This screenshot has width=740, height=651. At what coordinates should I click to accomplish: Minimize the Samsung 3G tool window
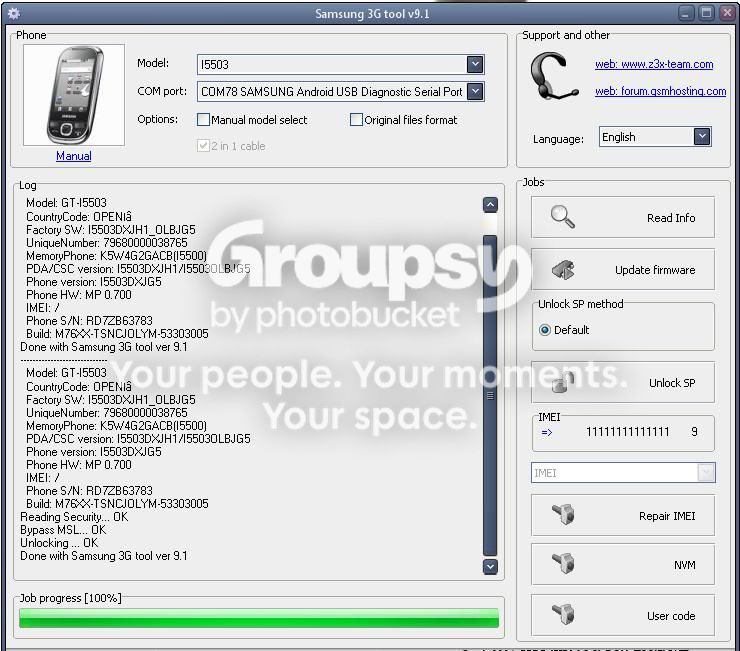(686, 13)
